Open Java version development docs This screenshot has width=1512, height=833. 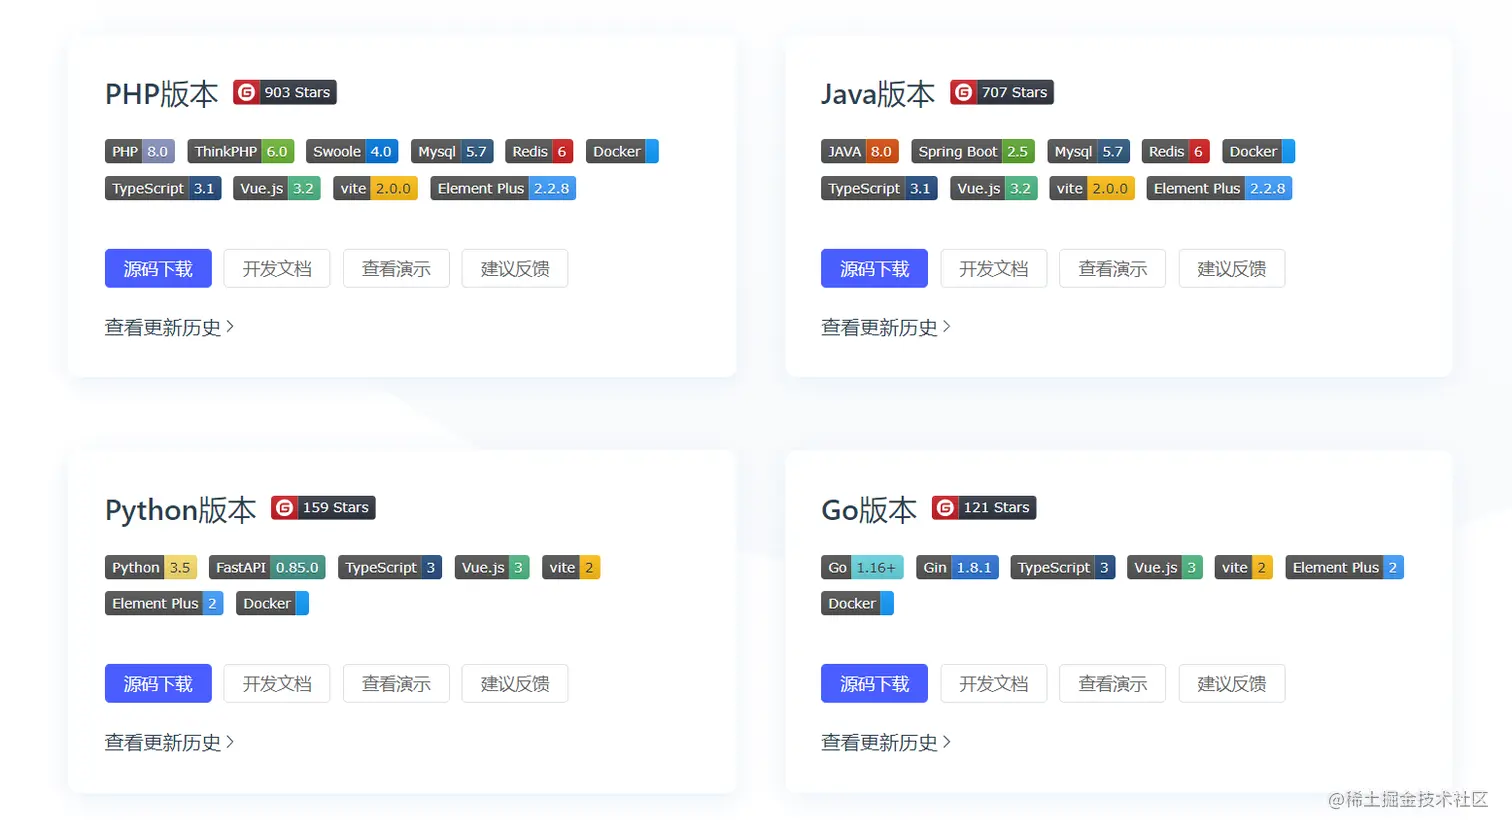pyautogui.click(x=993, y=268)
